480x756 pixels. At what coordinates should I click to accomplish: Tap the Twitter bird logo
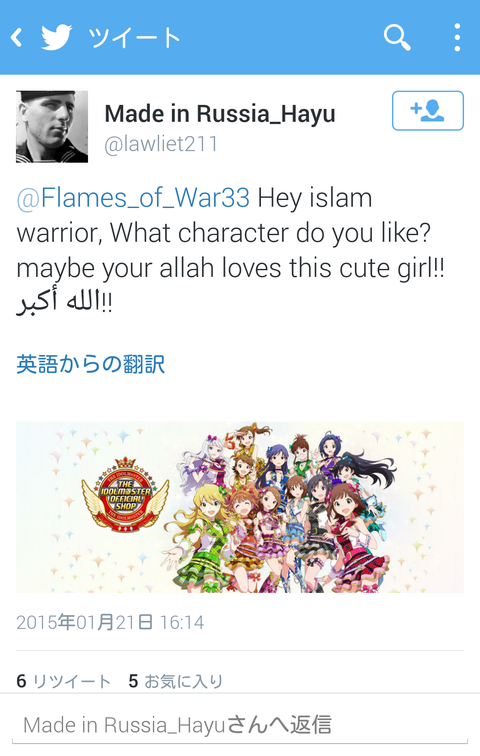coord(56,37)
